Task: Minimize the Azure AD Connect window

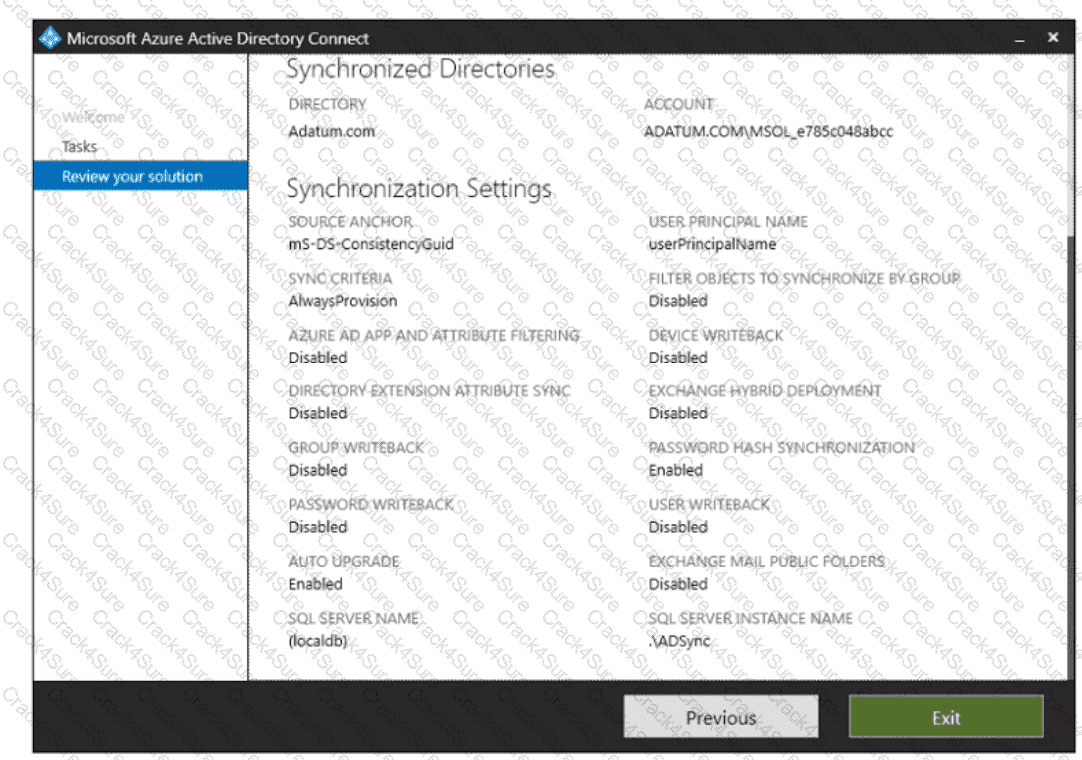Action: click(1019, 38)
